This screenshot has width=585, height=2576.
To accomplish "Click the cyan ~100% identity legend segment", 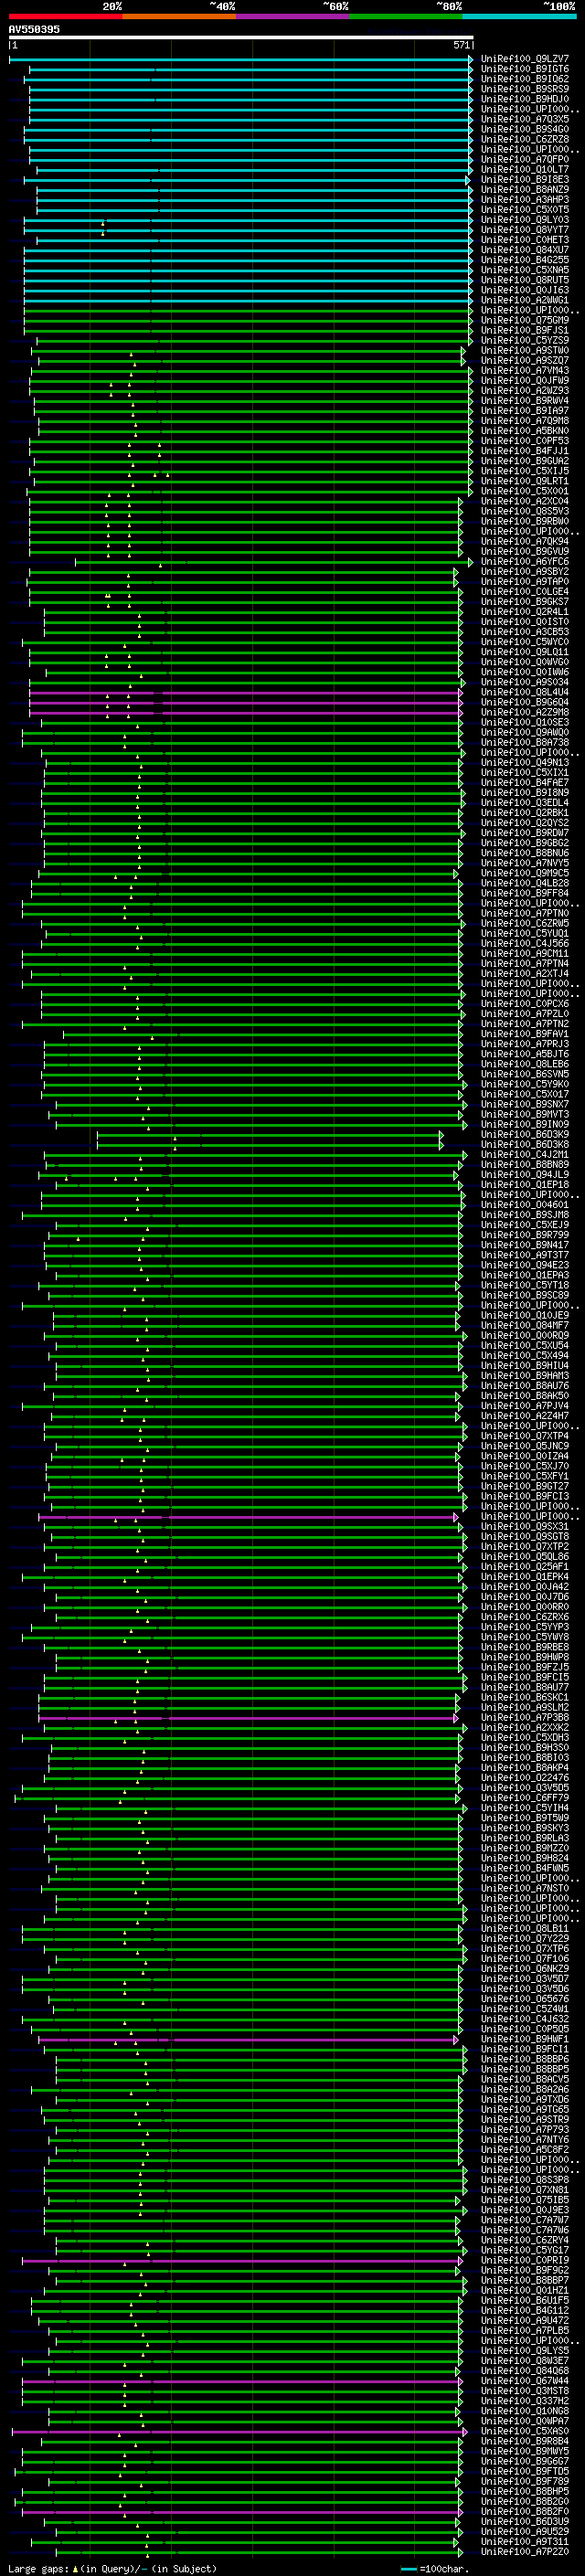I will 520,16.
